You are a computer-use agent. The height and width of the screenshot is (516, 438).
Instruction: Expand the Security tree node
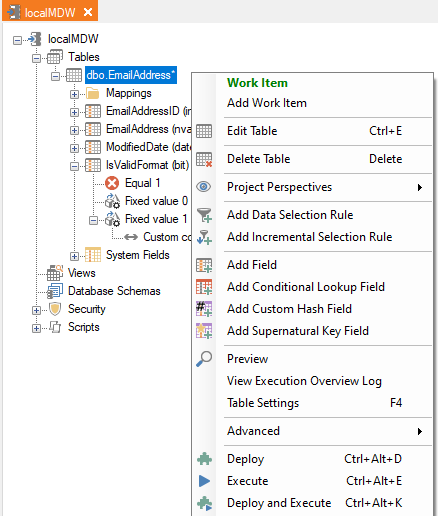click(x=36, y=310)
